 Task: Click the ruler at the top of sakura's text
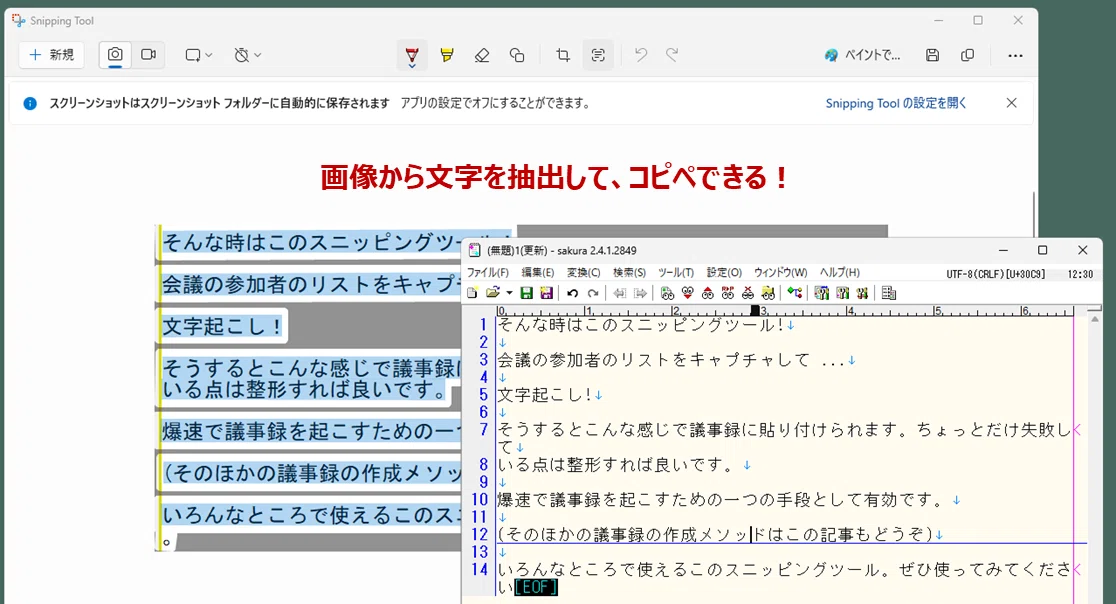tap(785, 311)
